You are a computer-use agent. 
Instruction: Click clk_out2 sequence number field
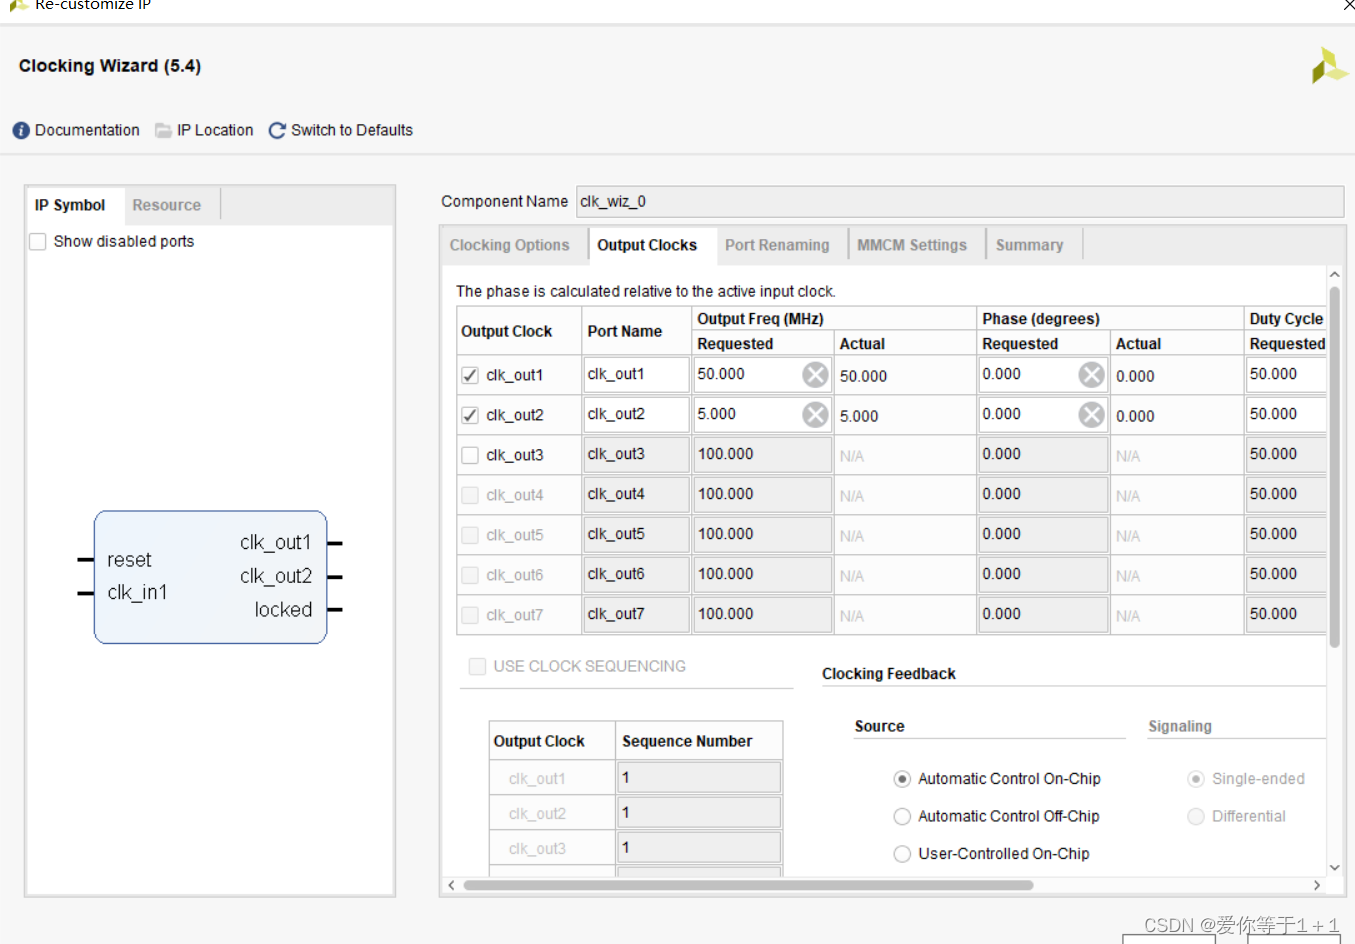[x=699, y=813]
